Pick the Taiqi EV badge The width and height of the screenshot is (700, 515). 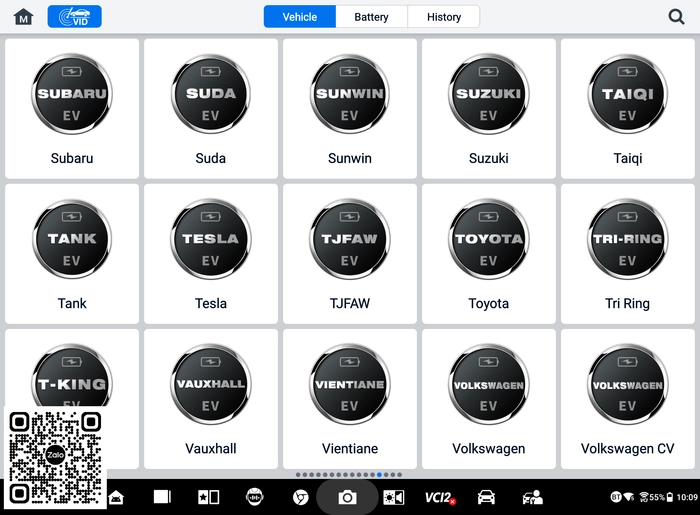628,94
